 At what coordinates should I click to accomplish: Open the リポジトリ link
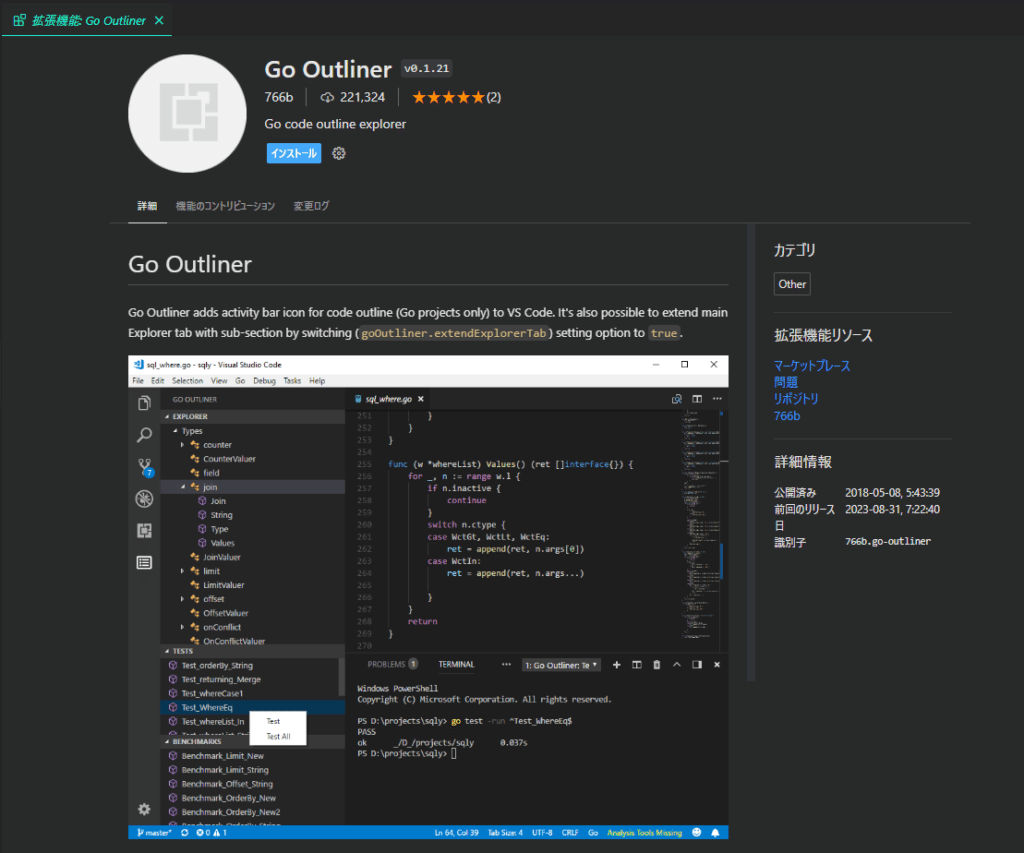click(x=796, y=398)
